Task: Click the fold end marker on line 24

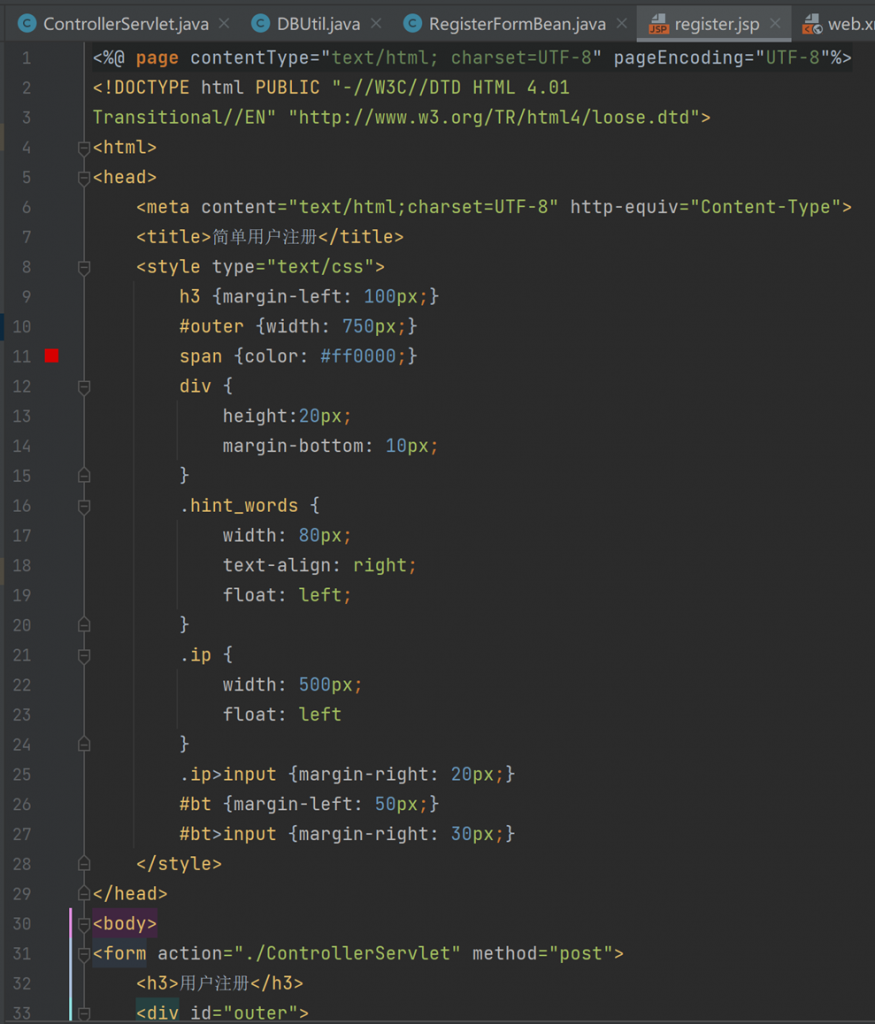Action: [x=84, y=744]
